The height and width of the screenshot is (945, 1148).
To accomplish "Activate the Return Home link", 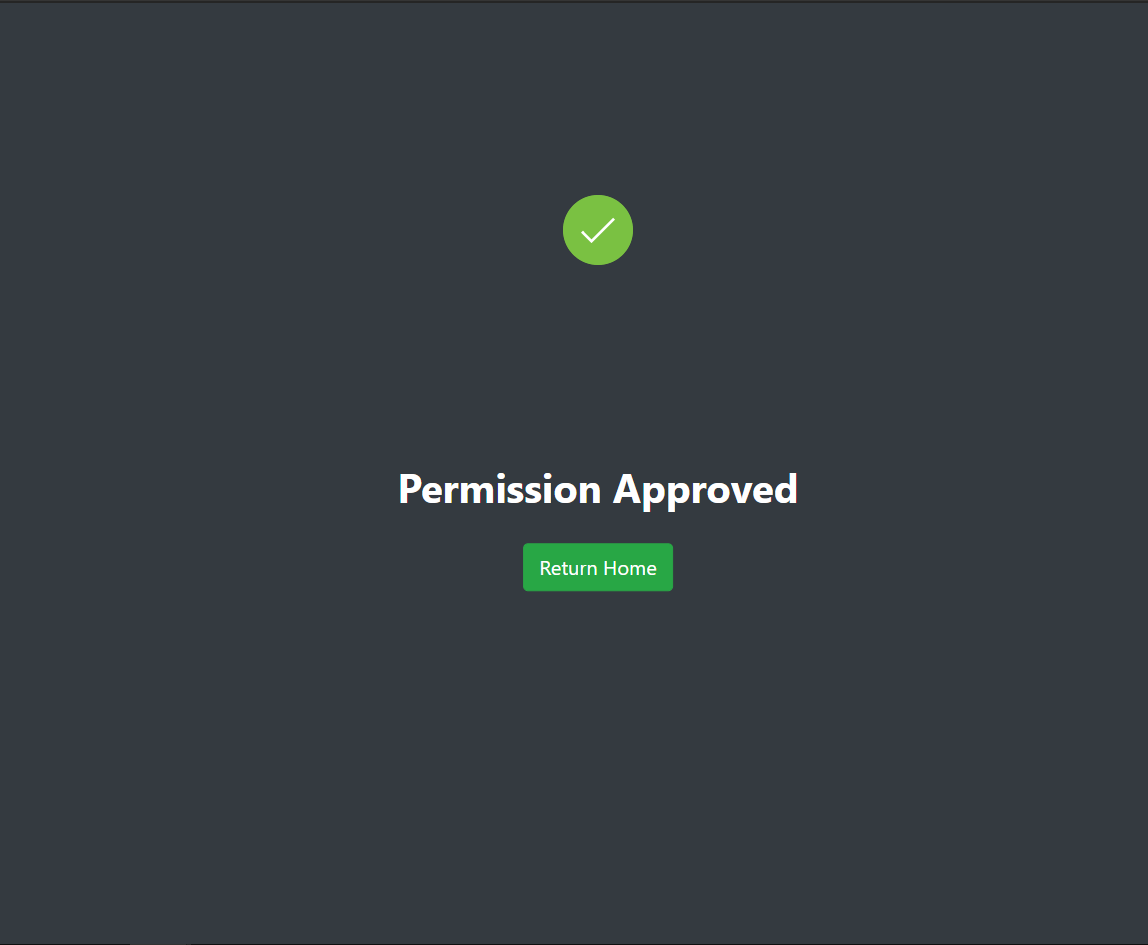I will click(x=597, y=567).
